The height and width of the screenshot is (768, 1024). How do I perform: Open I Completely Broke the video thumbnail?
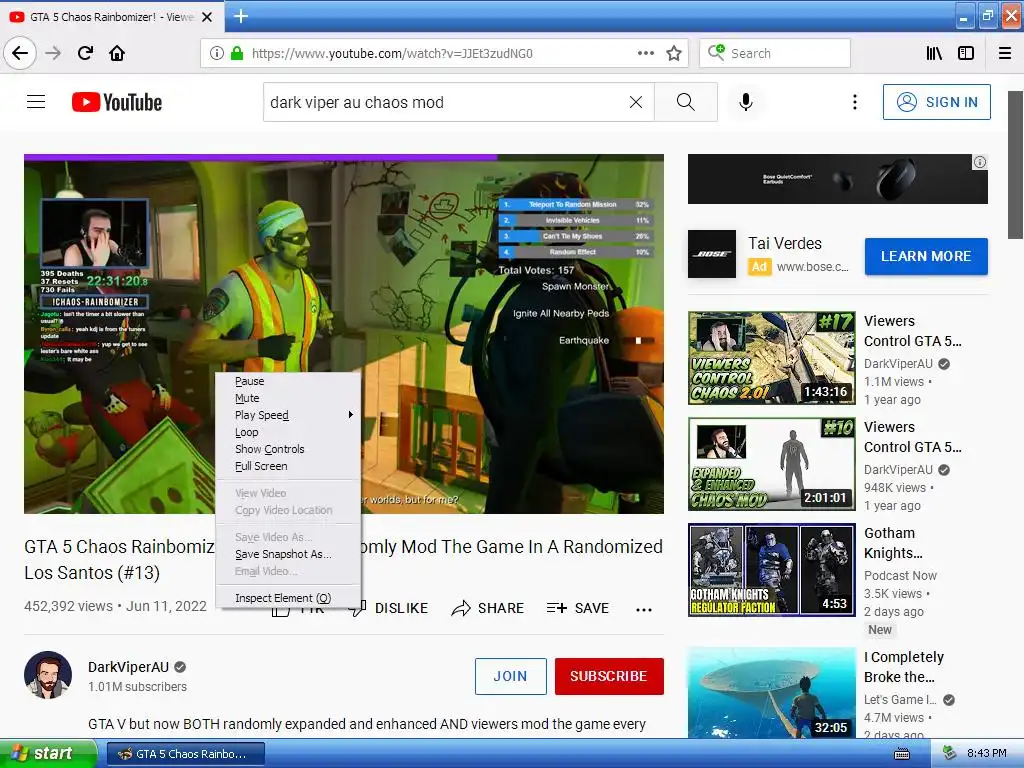[x=771, y=693]
